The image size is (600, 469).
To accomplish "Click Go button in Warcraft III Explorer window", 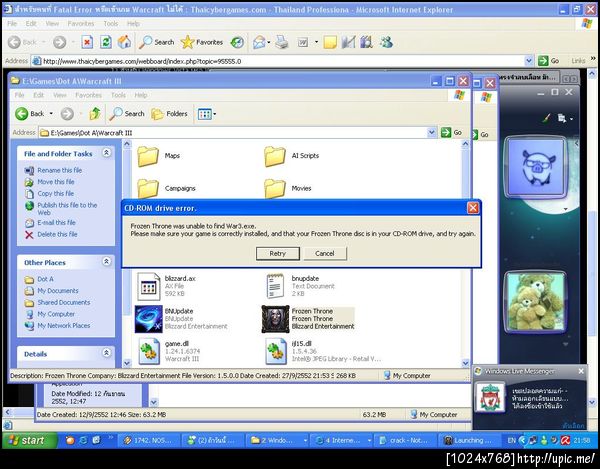I will 452,132.
